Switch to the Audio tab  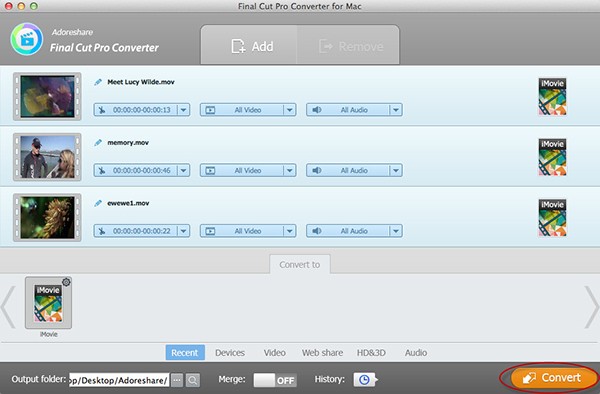coord(416,353)
